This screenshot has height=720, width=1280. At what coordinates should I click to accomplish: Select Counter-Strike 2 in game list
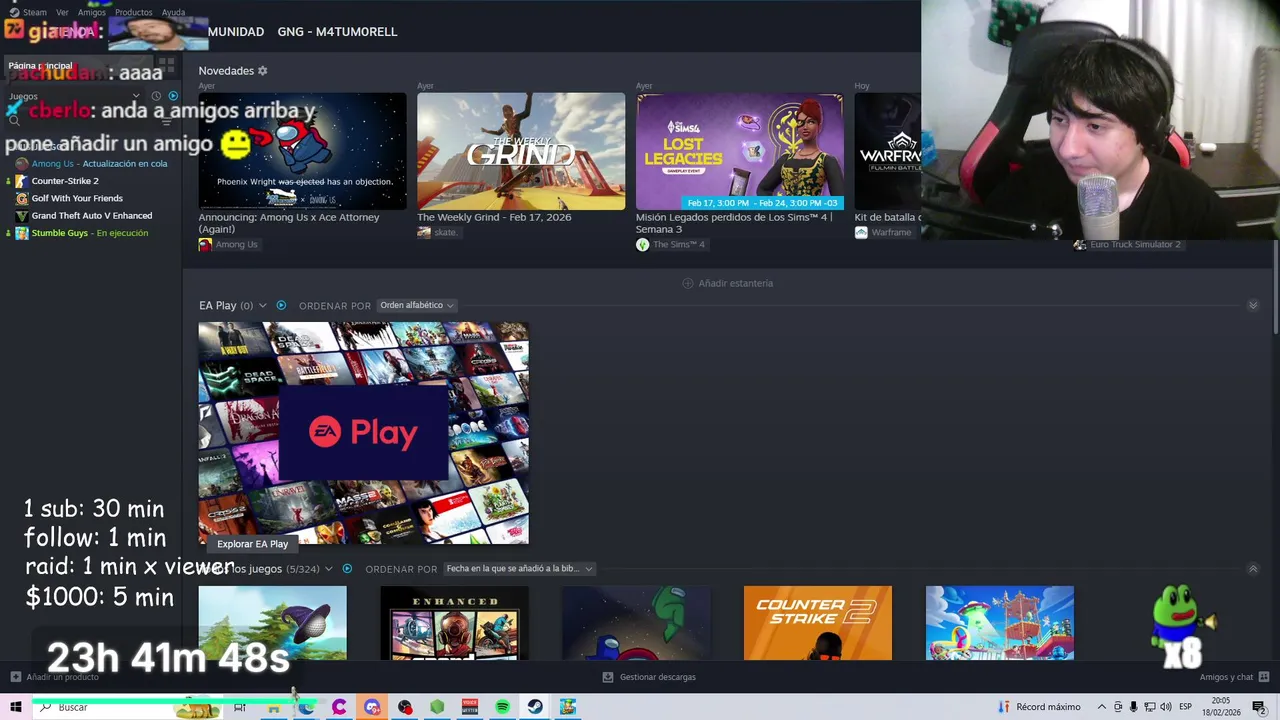tap(65, 181)
